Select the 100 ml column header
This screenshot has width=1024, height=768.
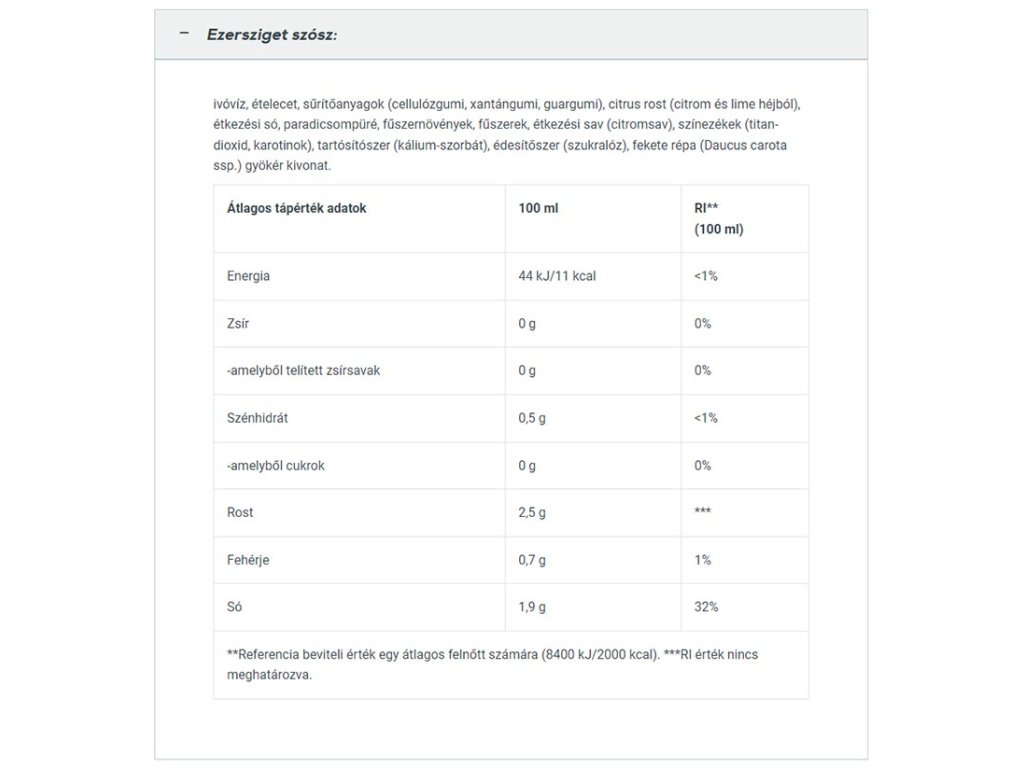[538, 209]
